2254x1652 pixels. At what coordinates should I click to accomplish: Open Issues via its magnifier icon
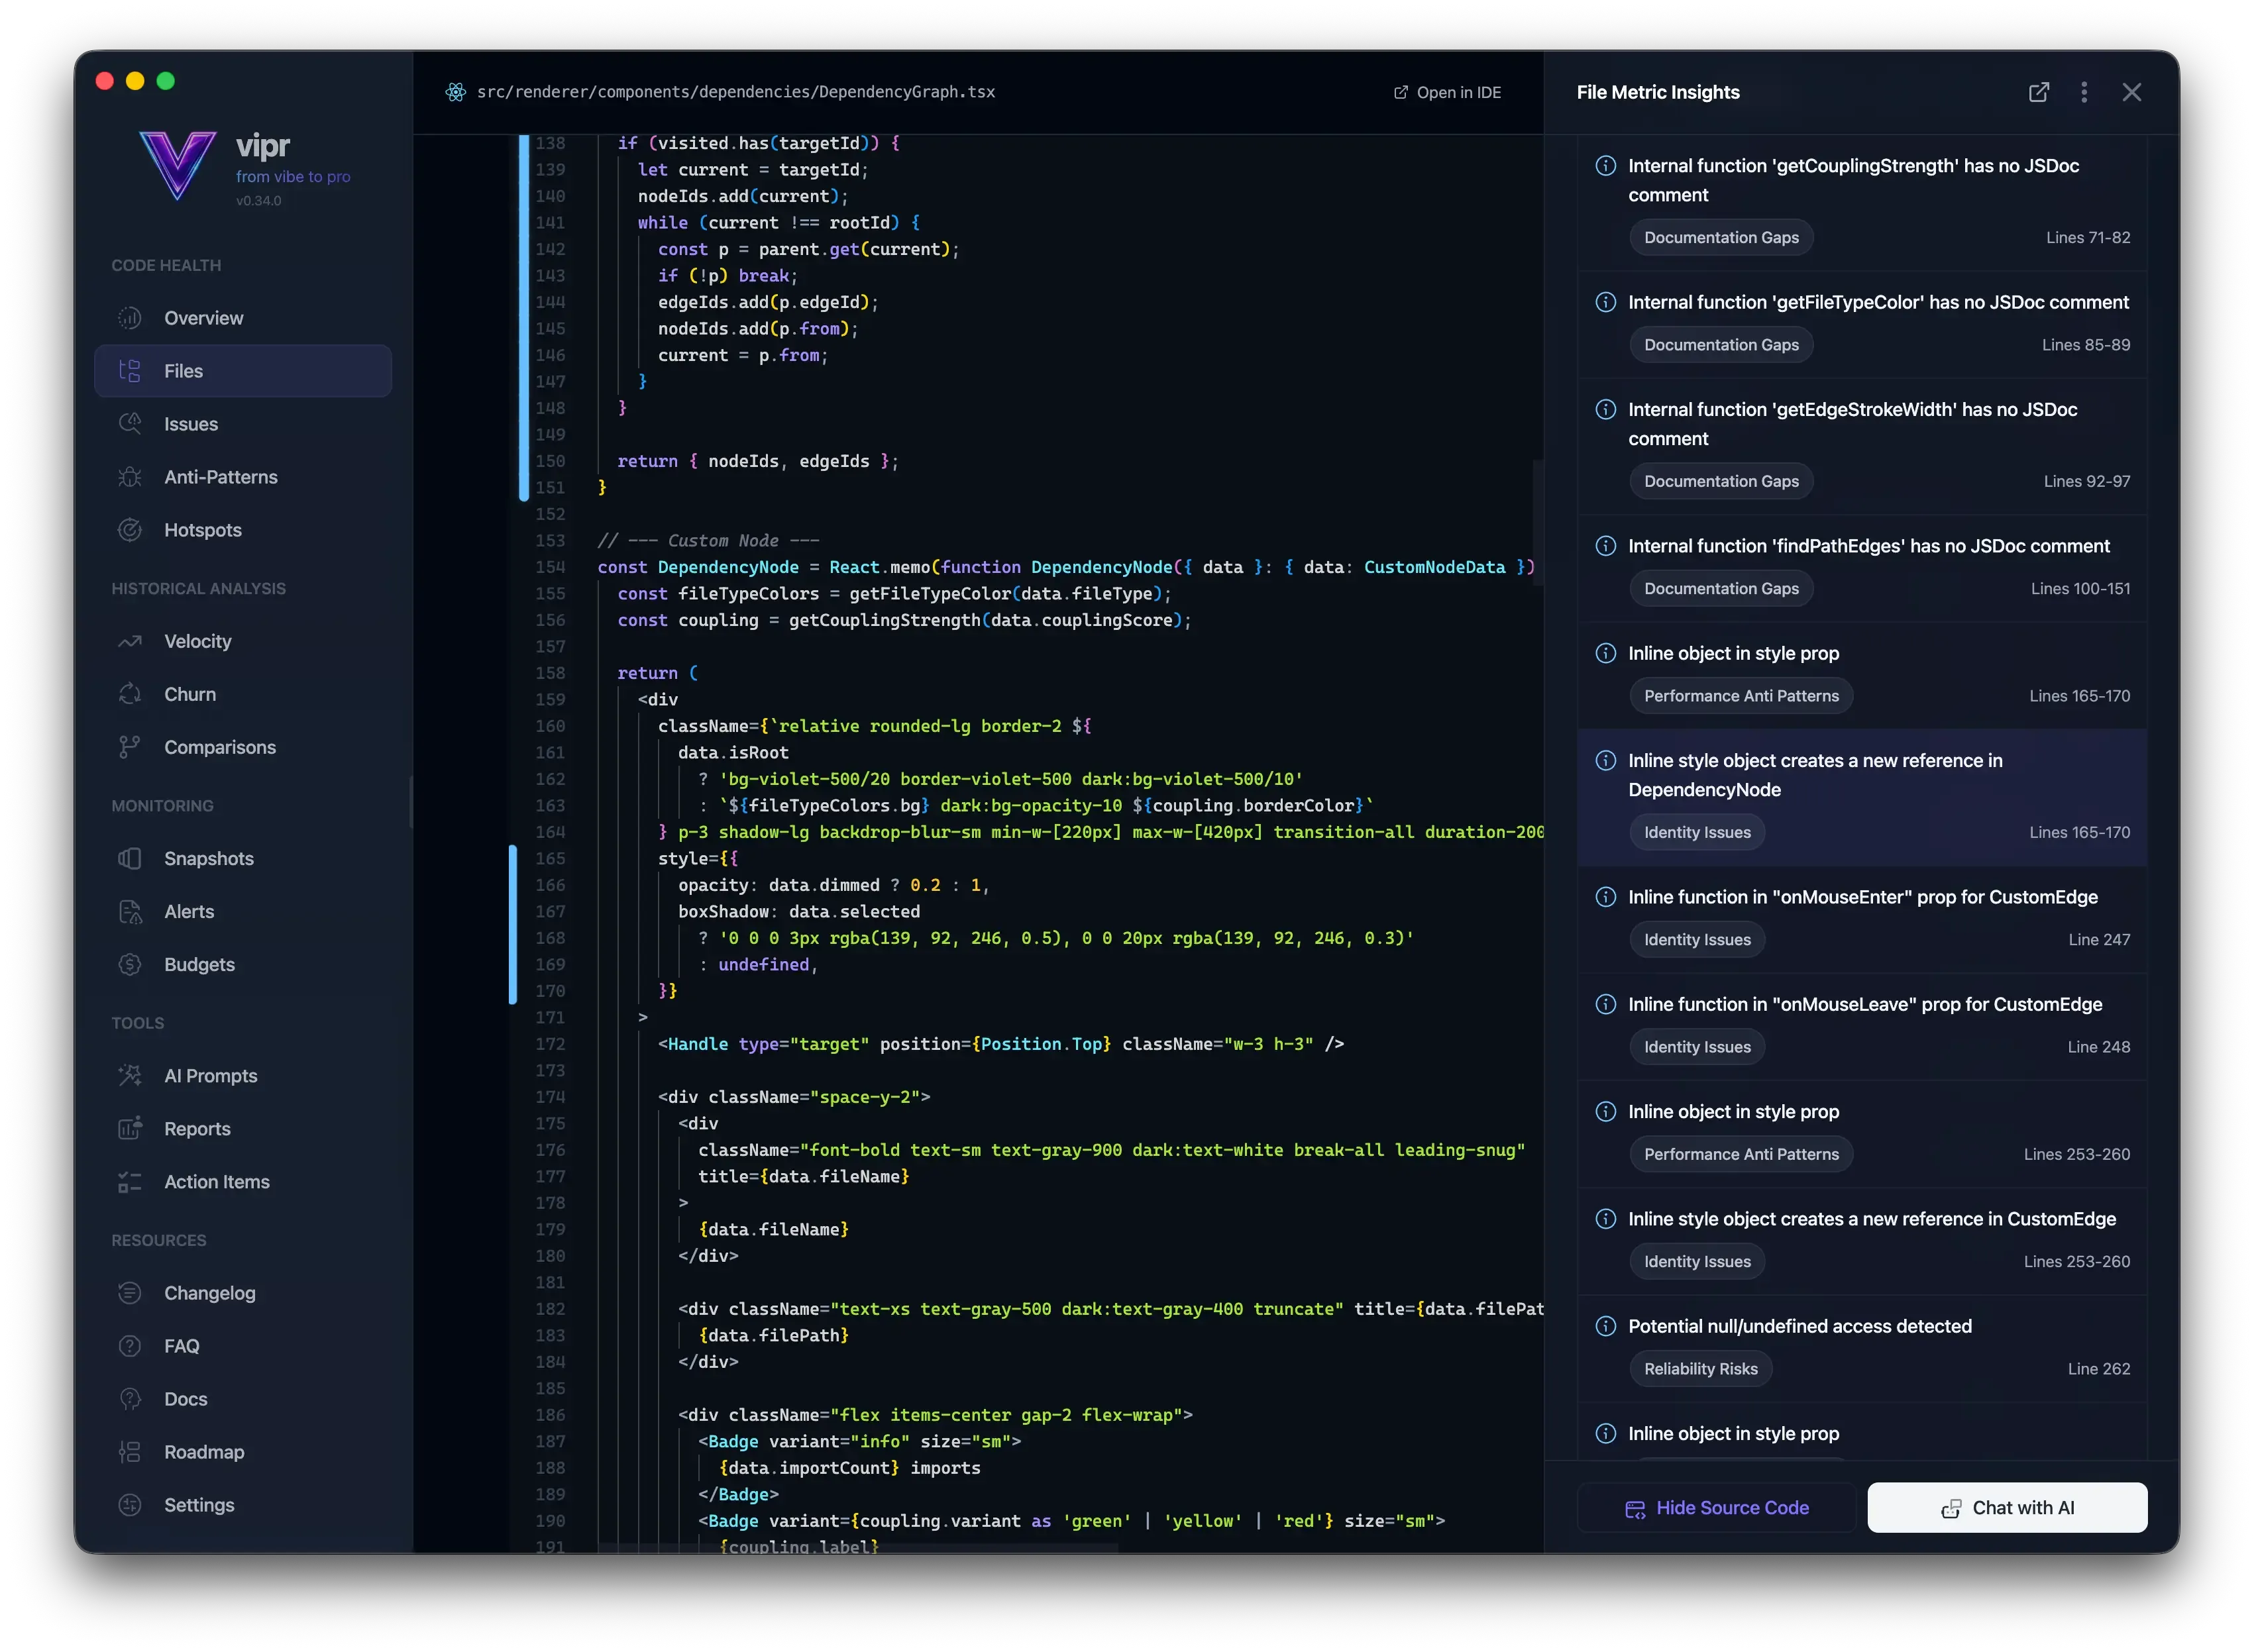click(130, 424)
